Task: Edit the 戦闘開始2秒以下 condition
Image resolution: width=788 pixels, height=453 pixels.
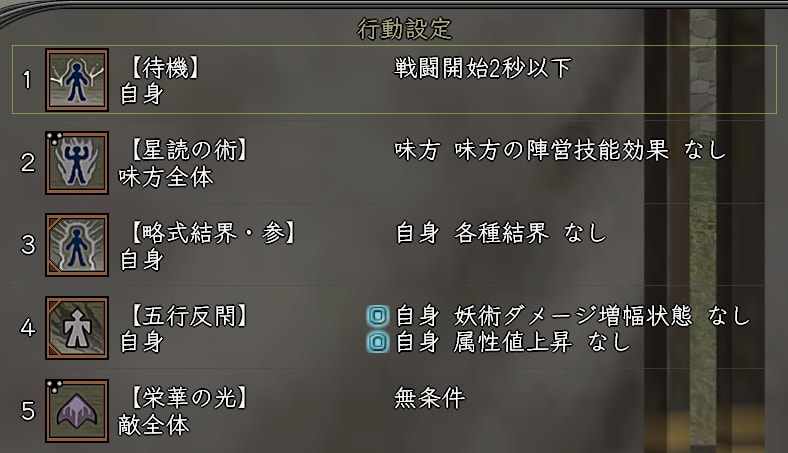Action: click(x=482, y=68)
